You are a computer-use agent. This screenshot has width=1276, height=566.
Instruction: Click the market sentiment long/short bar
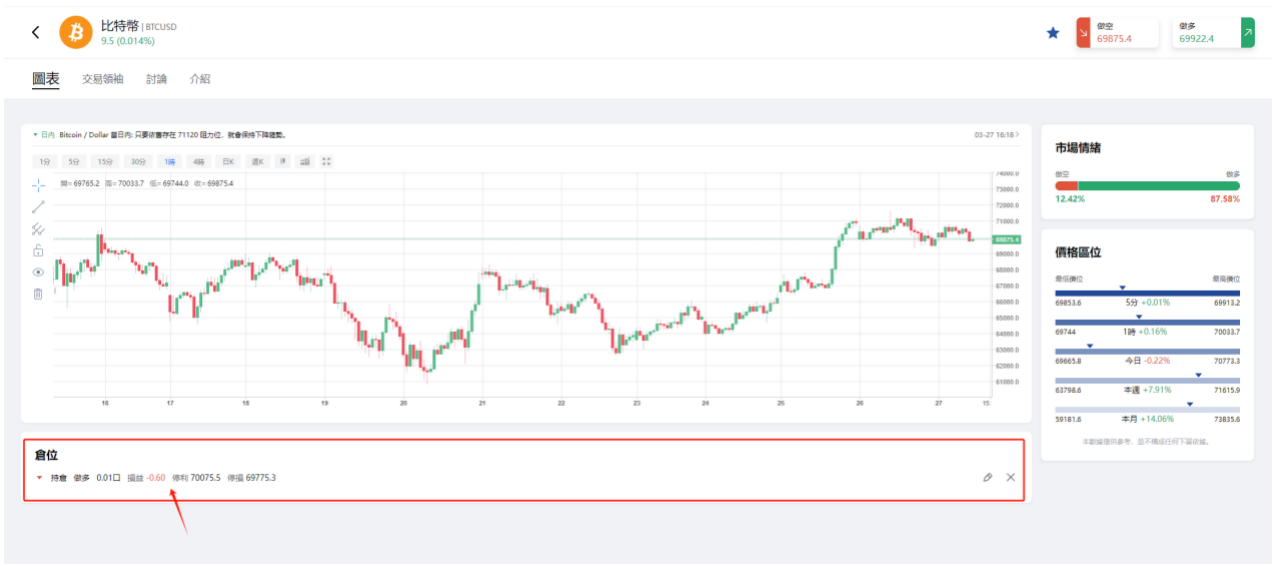pyautogui.click(x=1147, y=185)
